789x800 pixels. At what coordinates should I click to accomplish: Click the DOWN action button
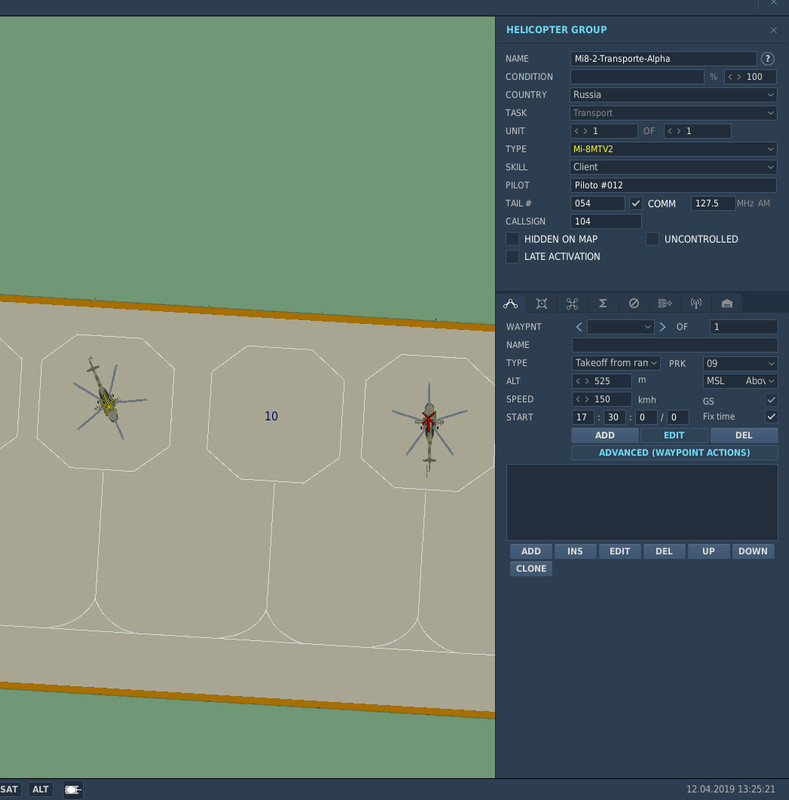tap(753, 552)
